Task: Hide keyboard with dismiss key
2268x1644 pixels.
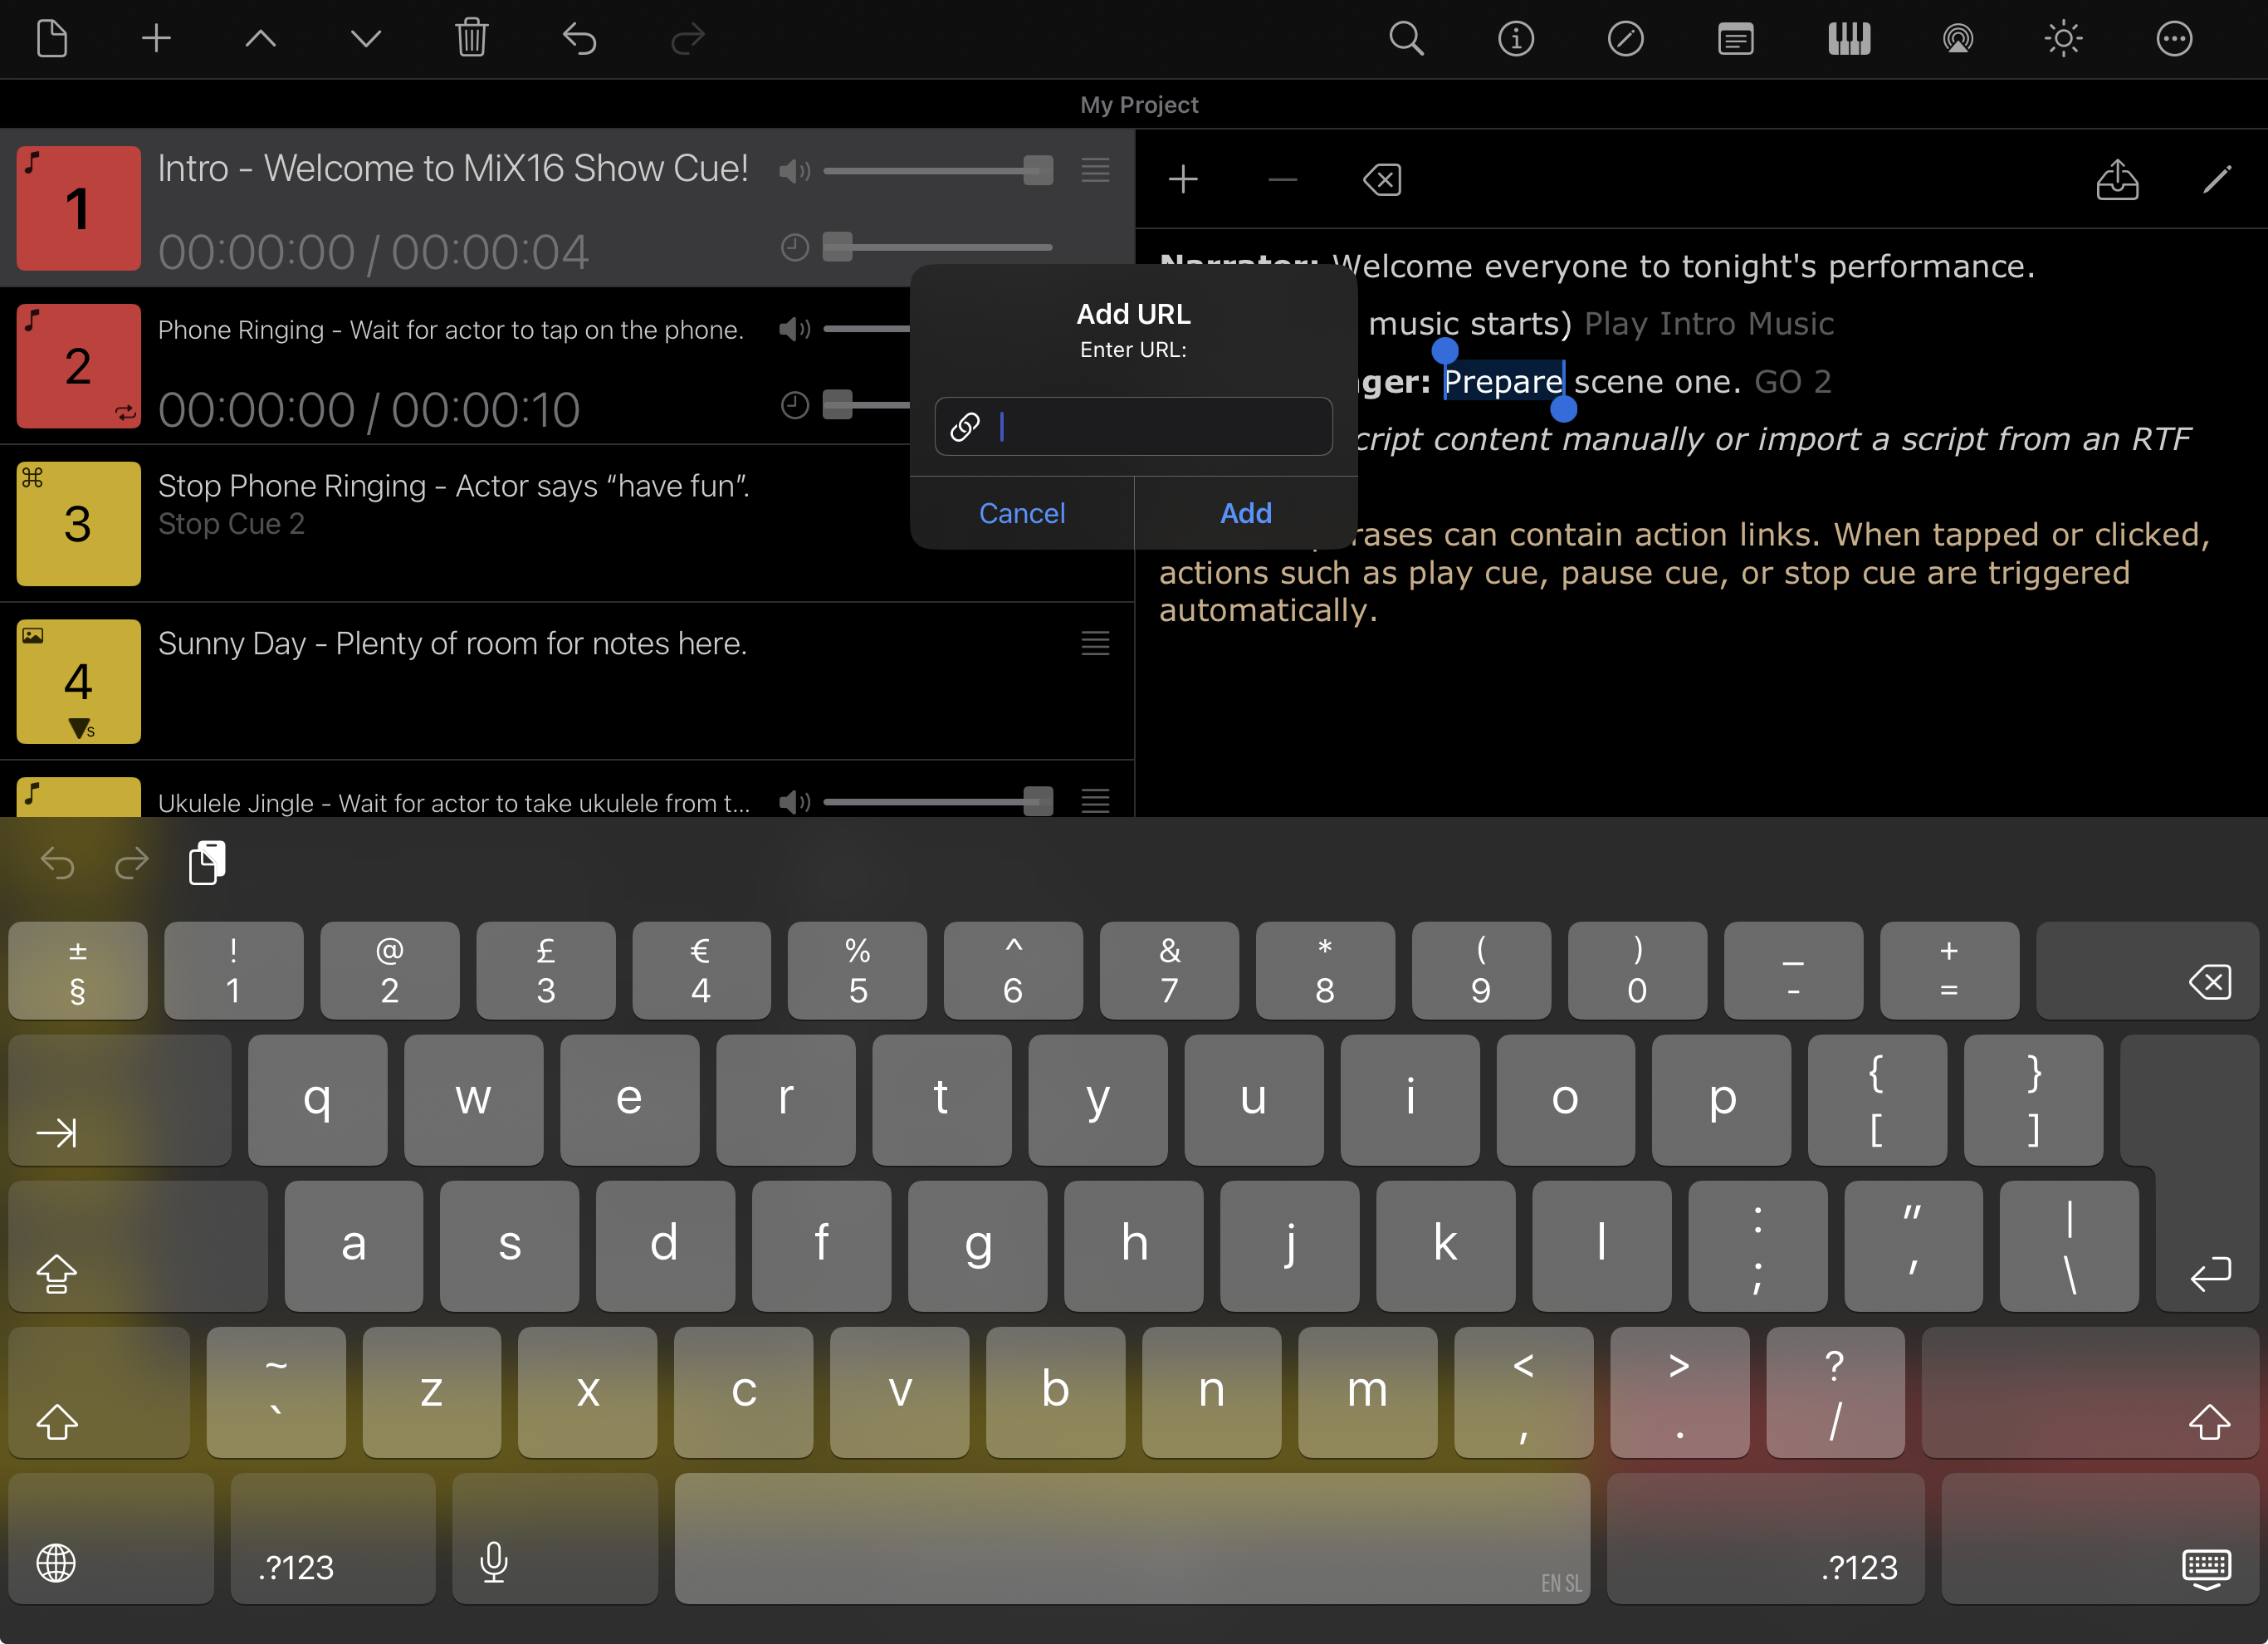Action: [2100, 1538]
